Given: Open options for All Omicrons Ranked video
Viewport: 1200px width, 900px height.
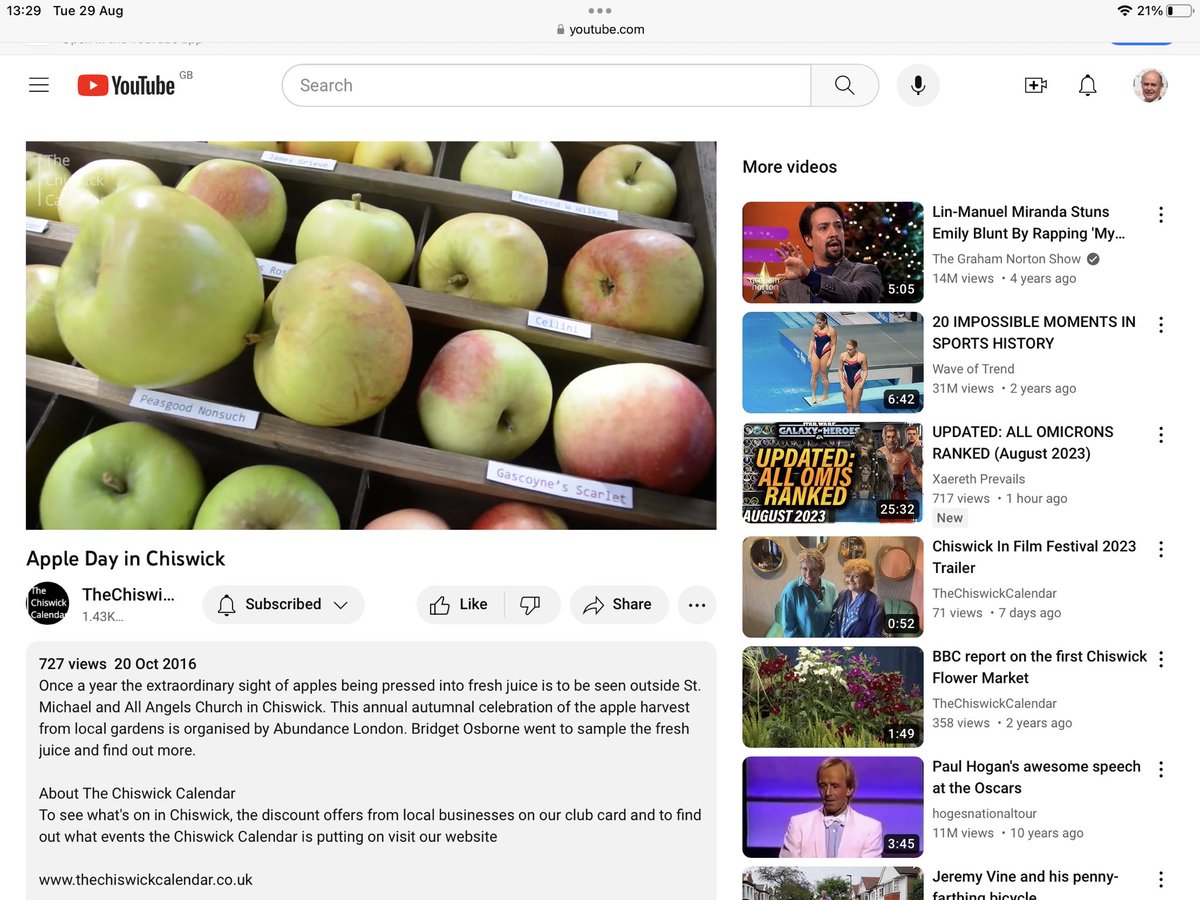Looking at the screenshot, I should click(1161, 434).
